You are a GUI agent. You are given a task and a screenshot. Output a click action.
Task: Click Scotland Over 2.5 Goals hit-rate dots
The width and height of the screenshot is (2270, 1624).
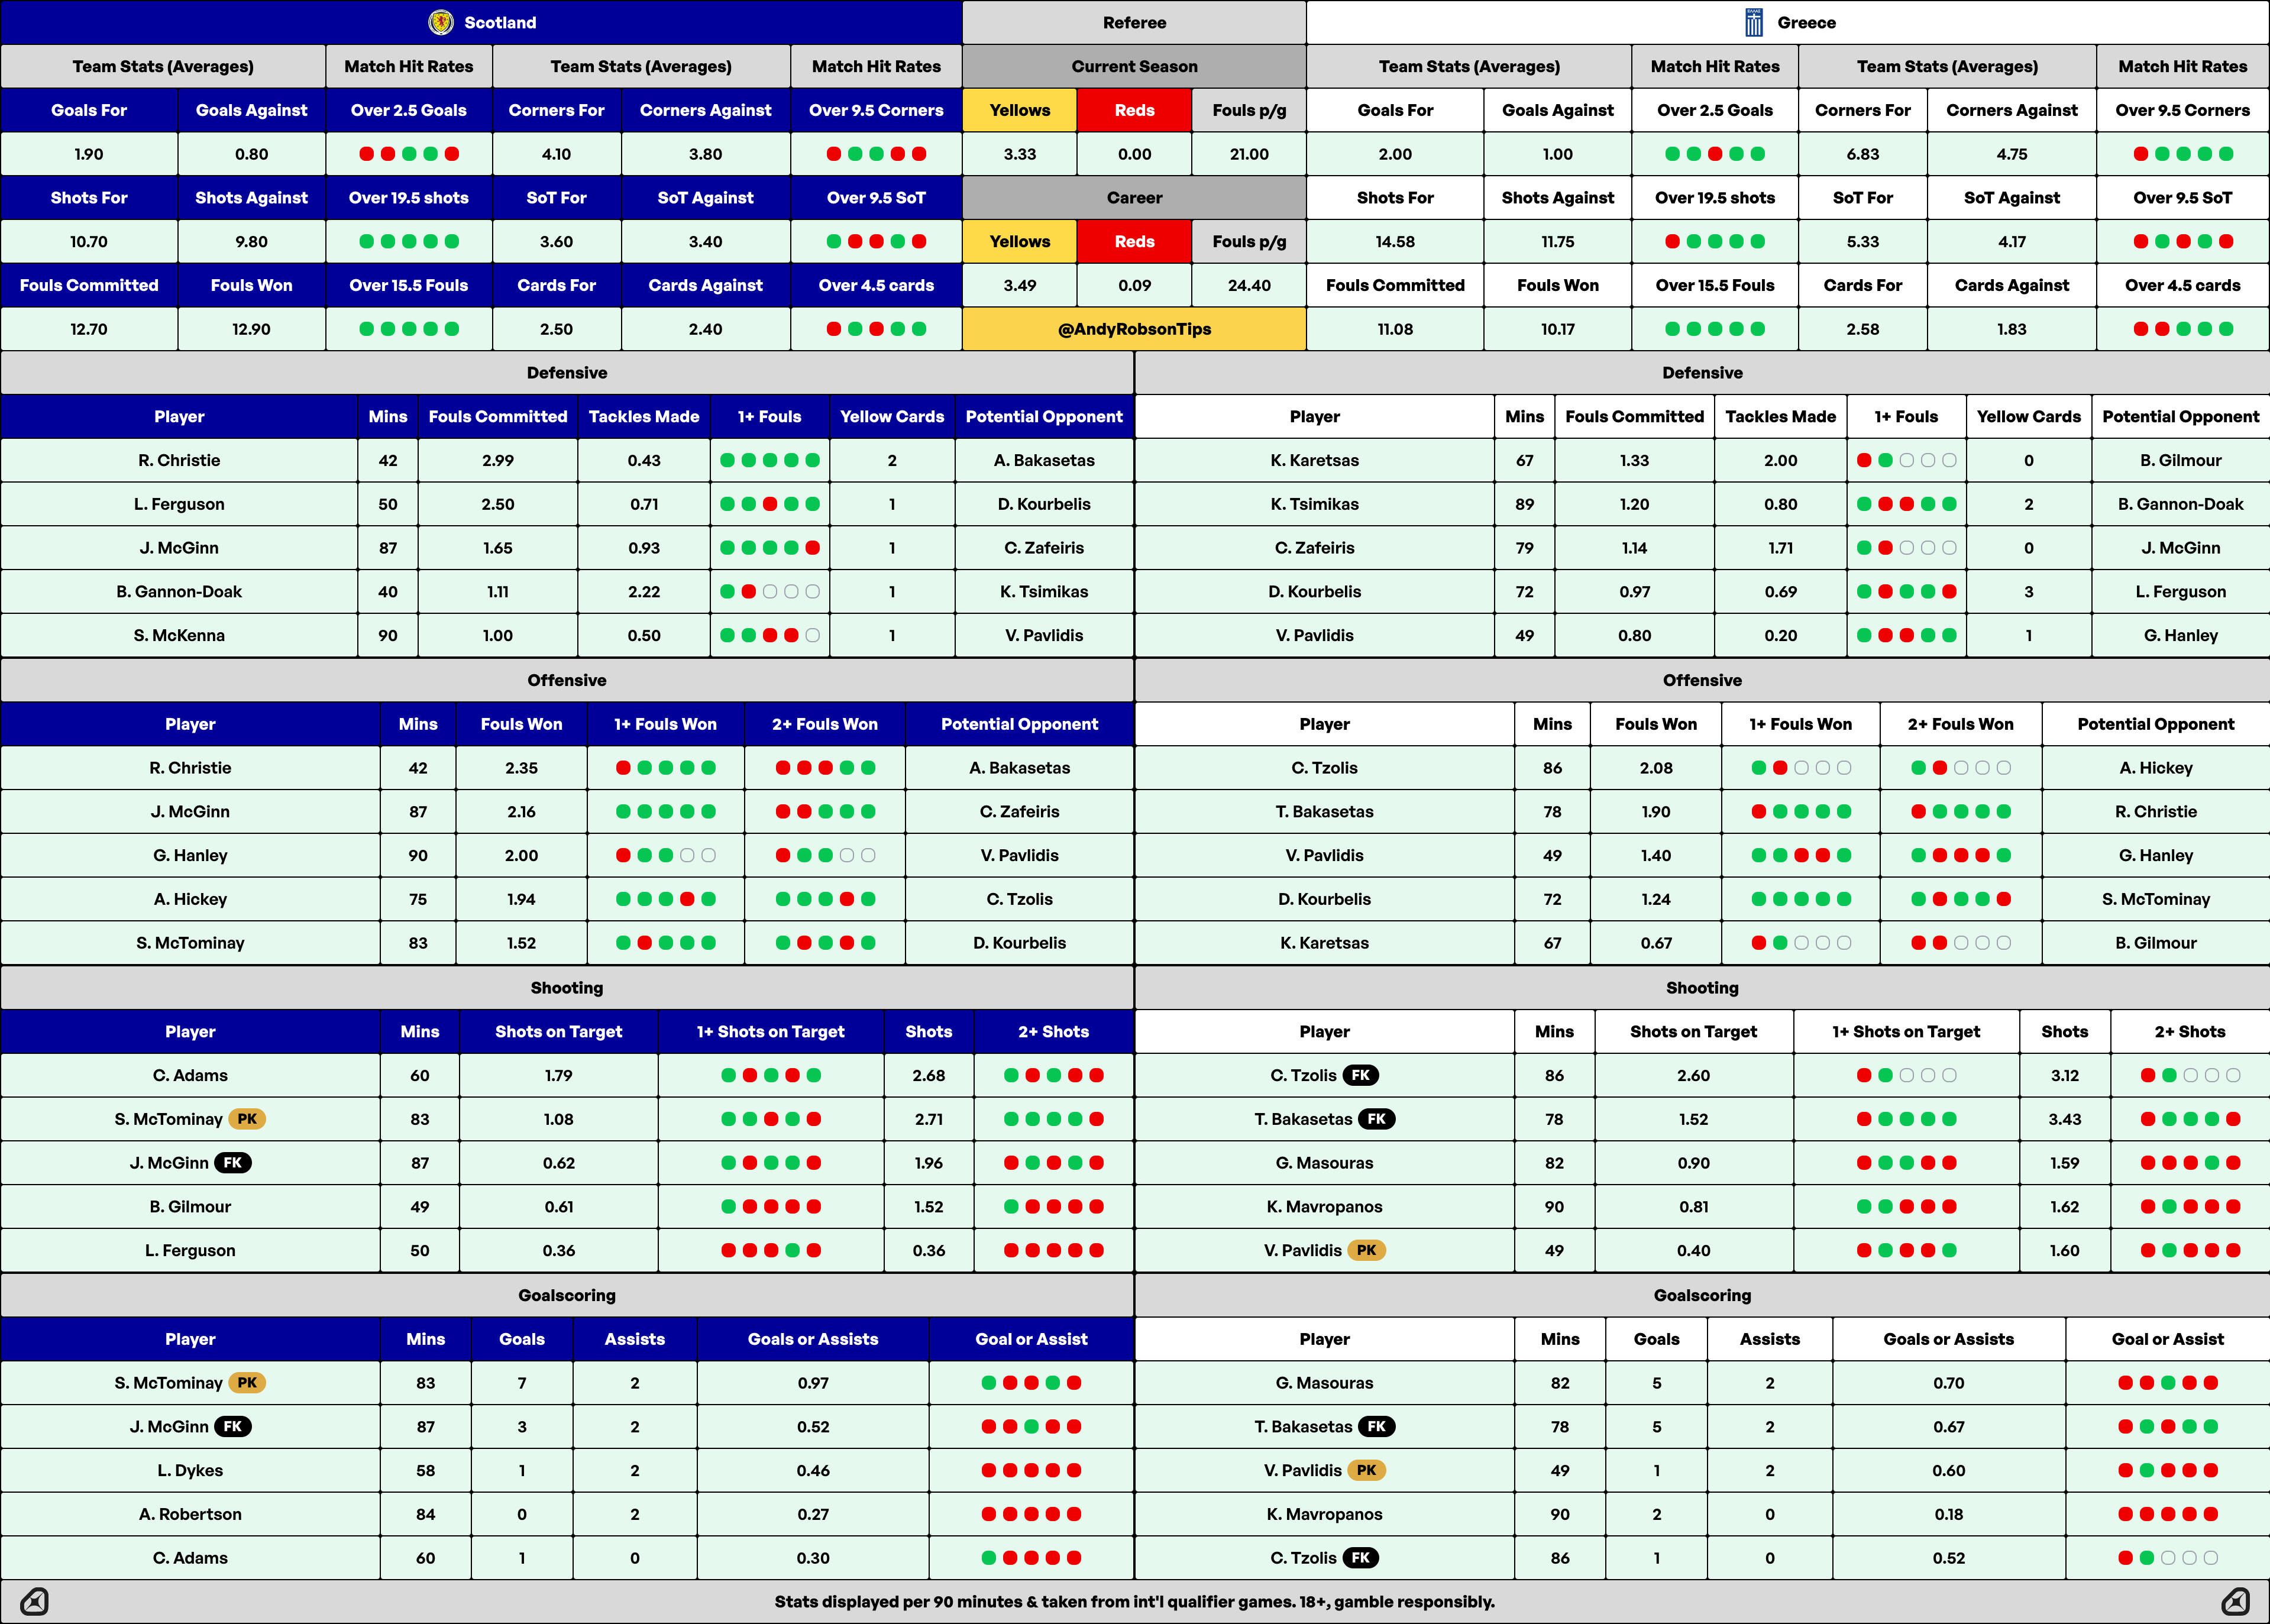tap(408, 154)
